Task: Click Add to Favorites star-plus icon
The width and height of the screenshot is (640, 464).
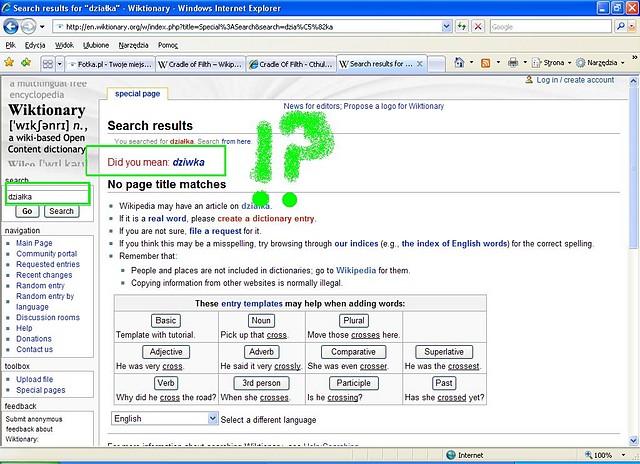Action: (x=26, y=63)
